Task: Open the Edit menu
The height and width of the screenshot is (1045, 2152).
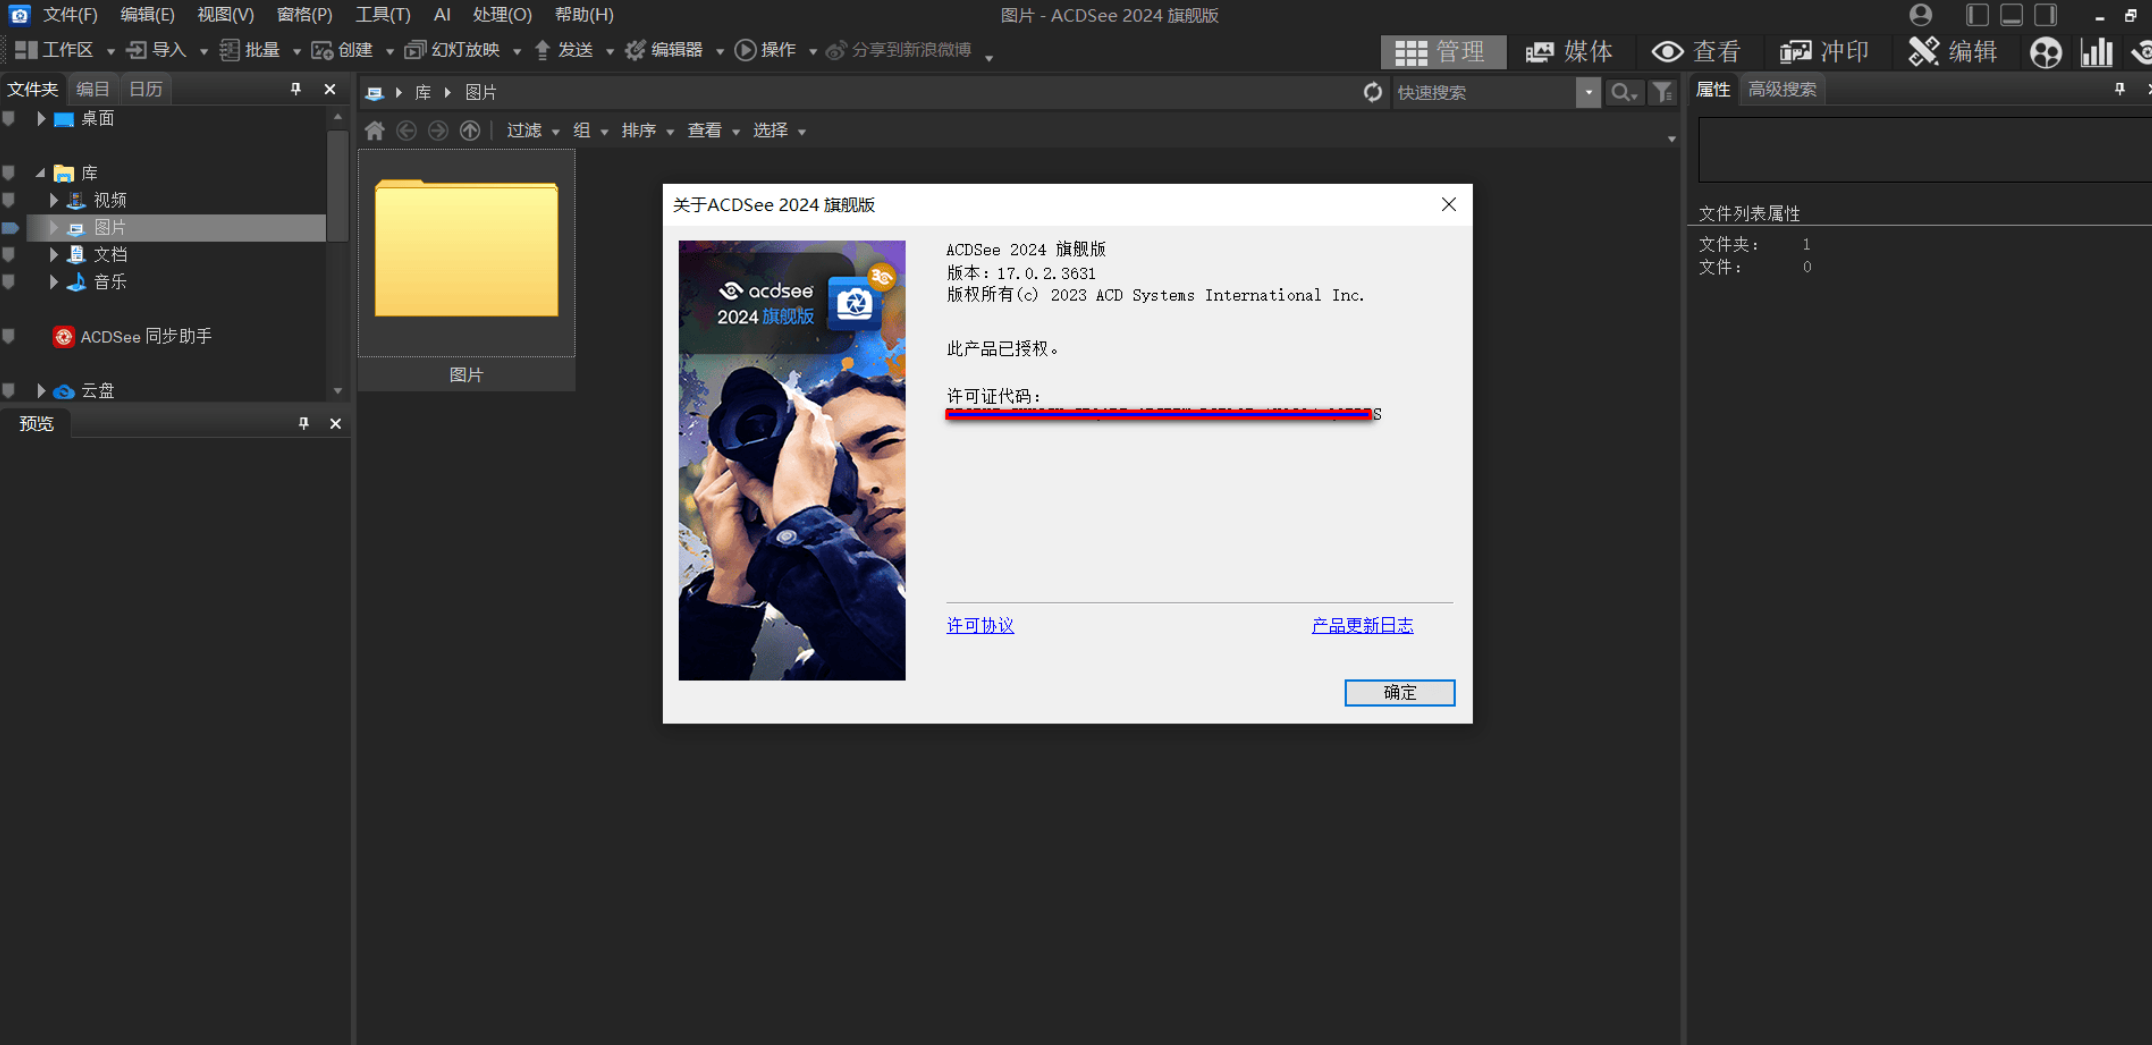Action: (147, 15)
